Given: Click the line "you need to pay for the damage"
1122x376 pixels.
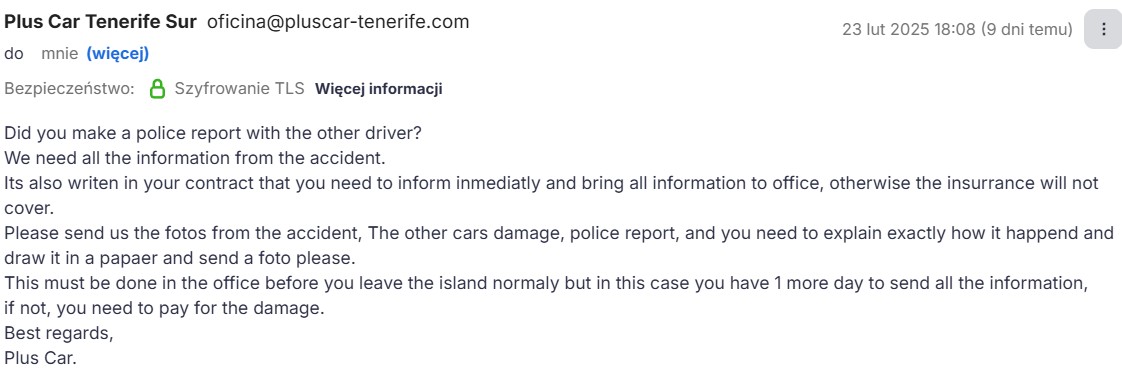Looking at the screenshot, I should tap(165, 309).
